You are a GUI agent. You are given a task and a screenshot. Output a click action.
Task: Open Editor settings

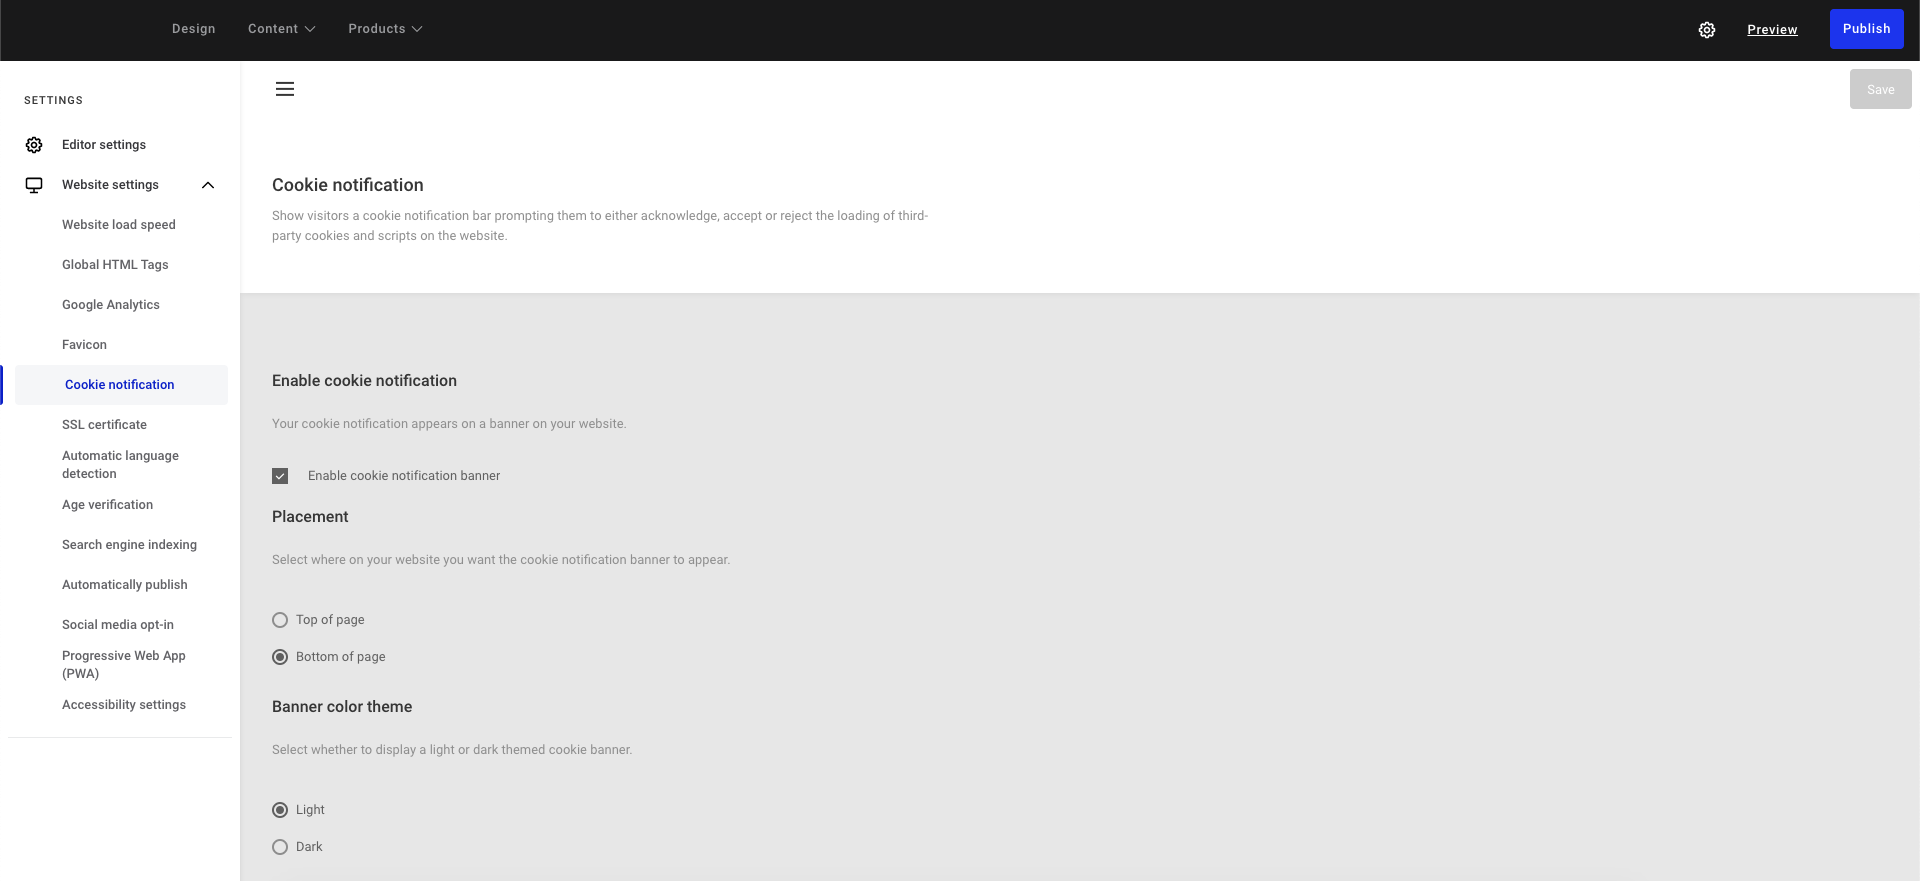pos(104,145)
